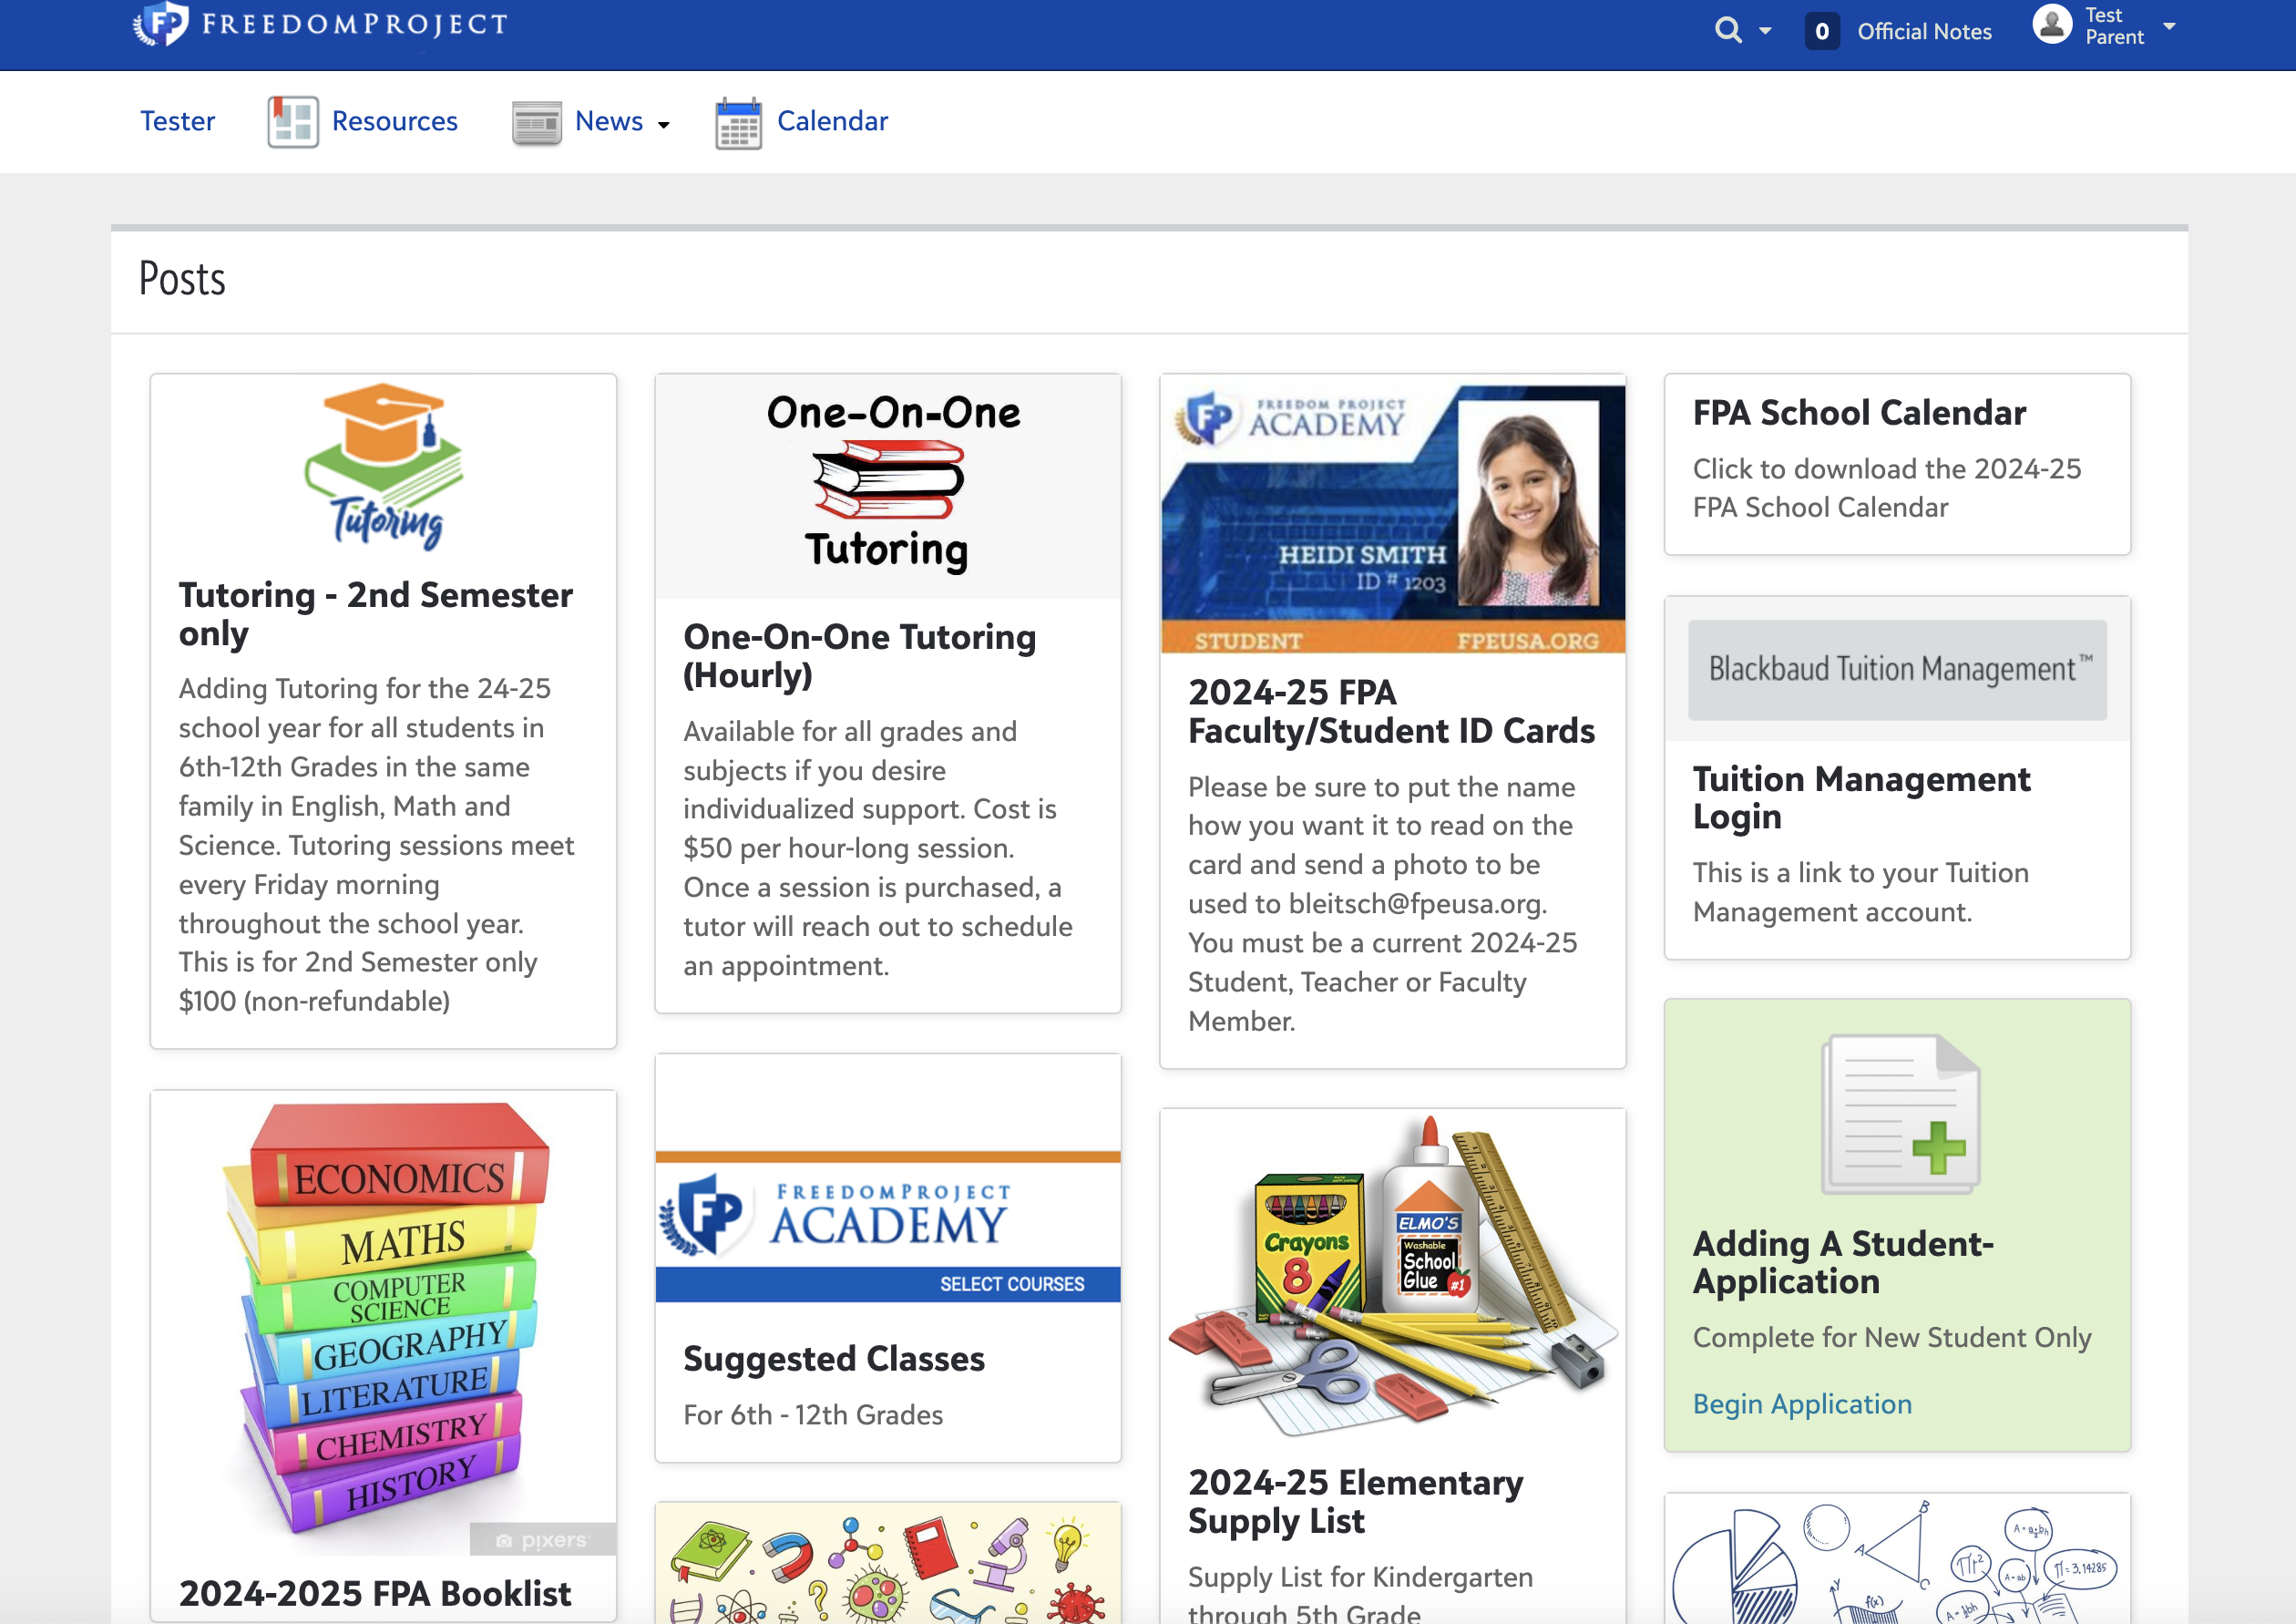Click the Begin Application link

point(1801,1403)
